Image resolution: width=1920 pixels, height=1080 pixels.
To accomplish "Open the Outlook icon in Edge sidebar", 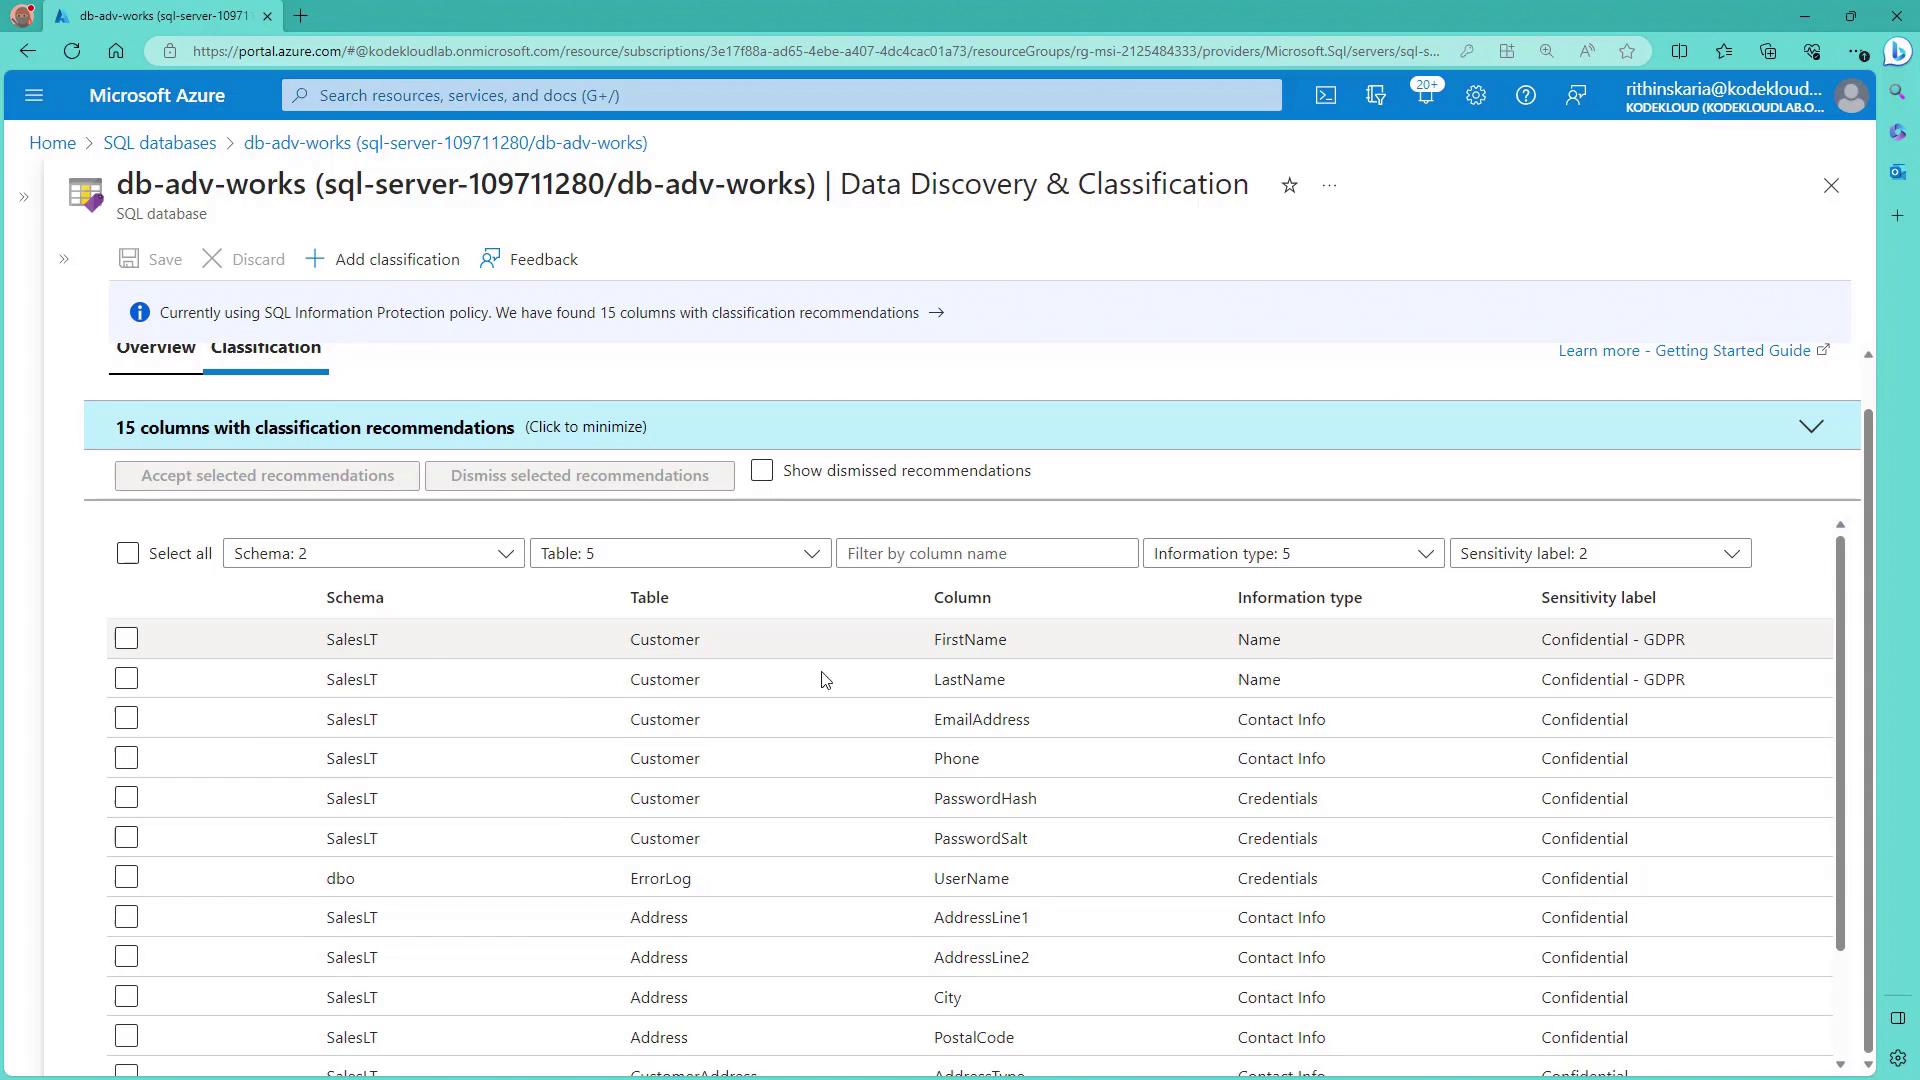I will 1897,172.
